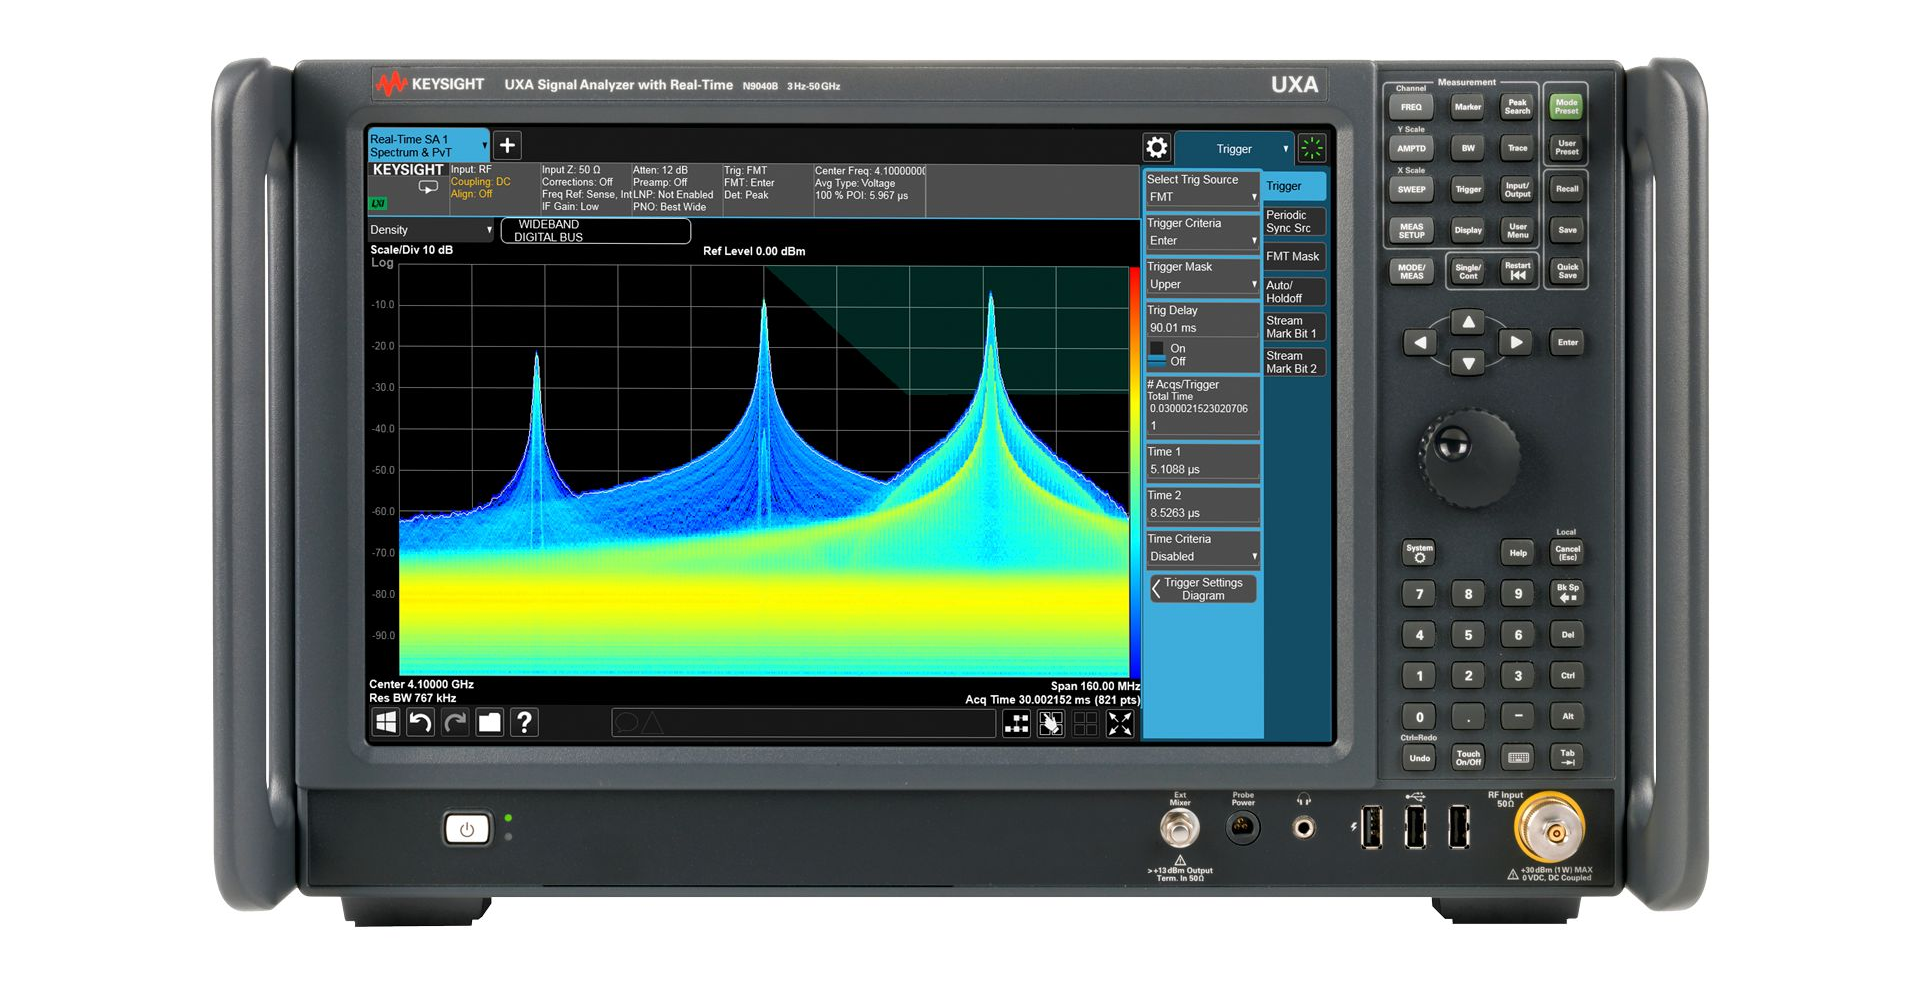Click the Stream Mark Bit 1 button
Screen dimensions: 1920x984
[x=1294, y=326]
